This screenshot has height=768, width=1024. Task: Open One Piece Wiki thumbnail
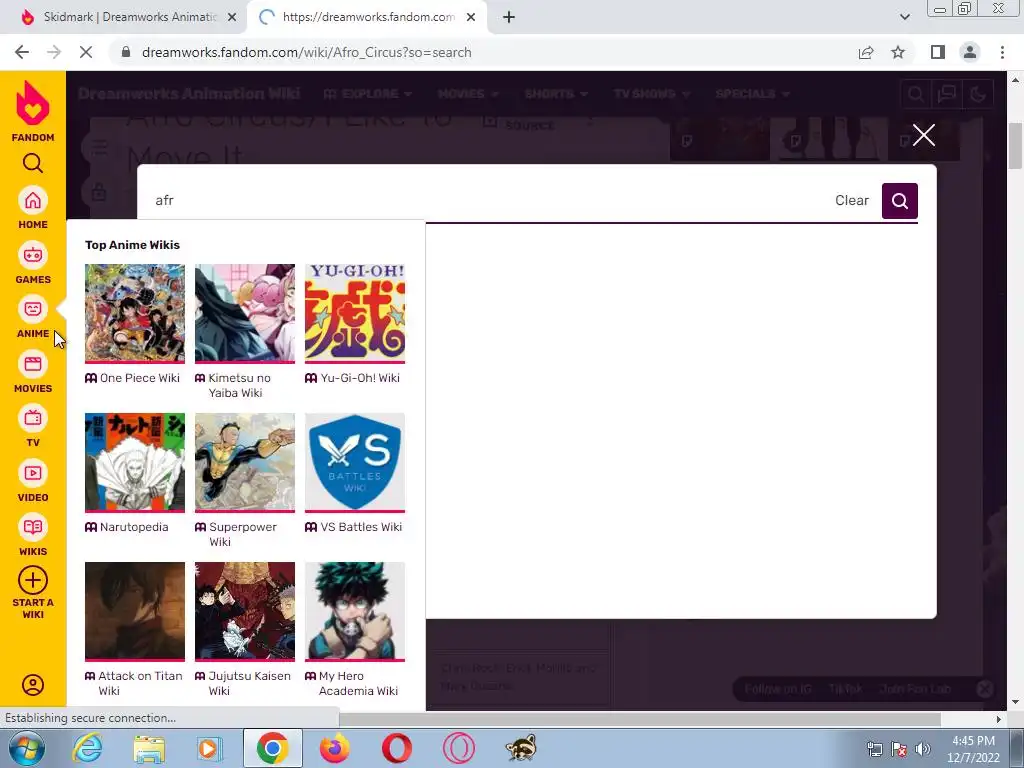click(135, 313)
